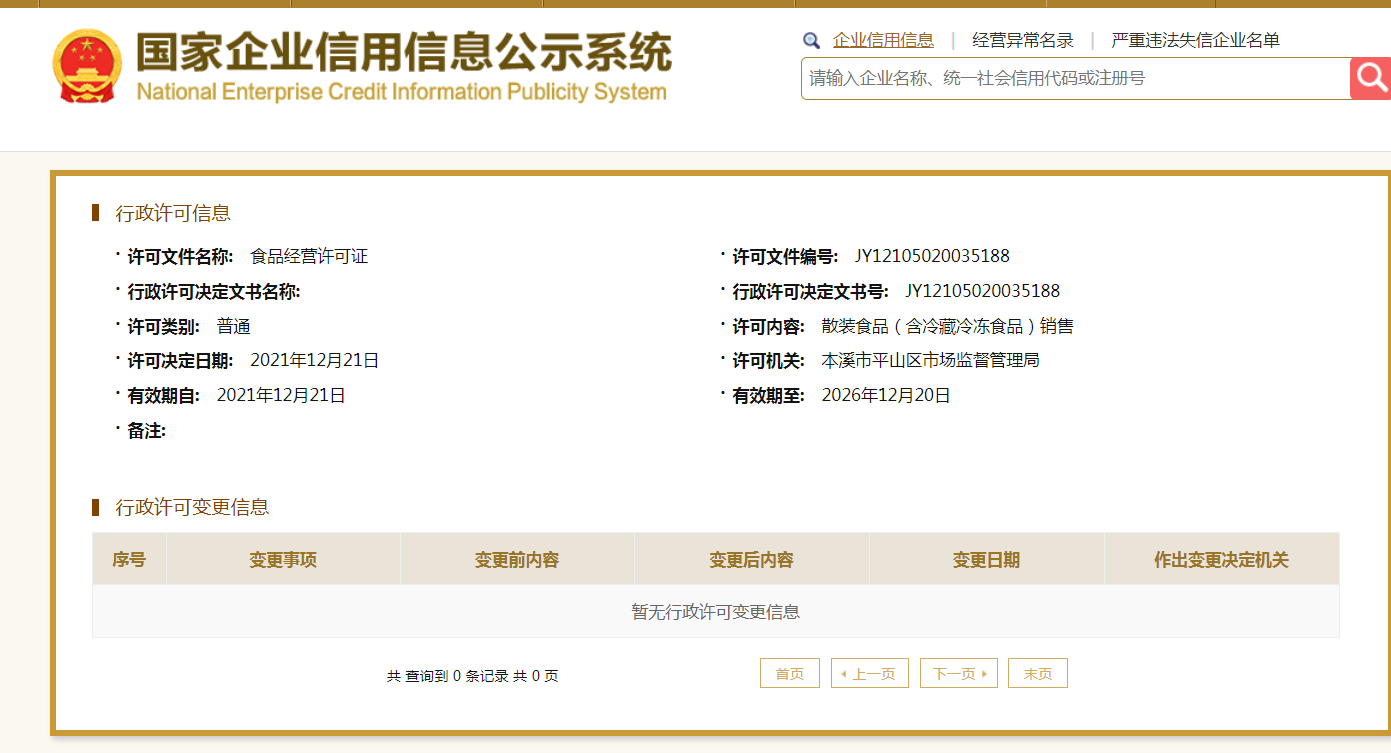Click 本溪市平山区市场监督管理局 authority text
The width and height of the screenshot is (1391, 753).
click(x=931, y=360)
